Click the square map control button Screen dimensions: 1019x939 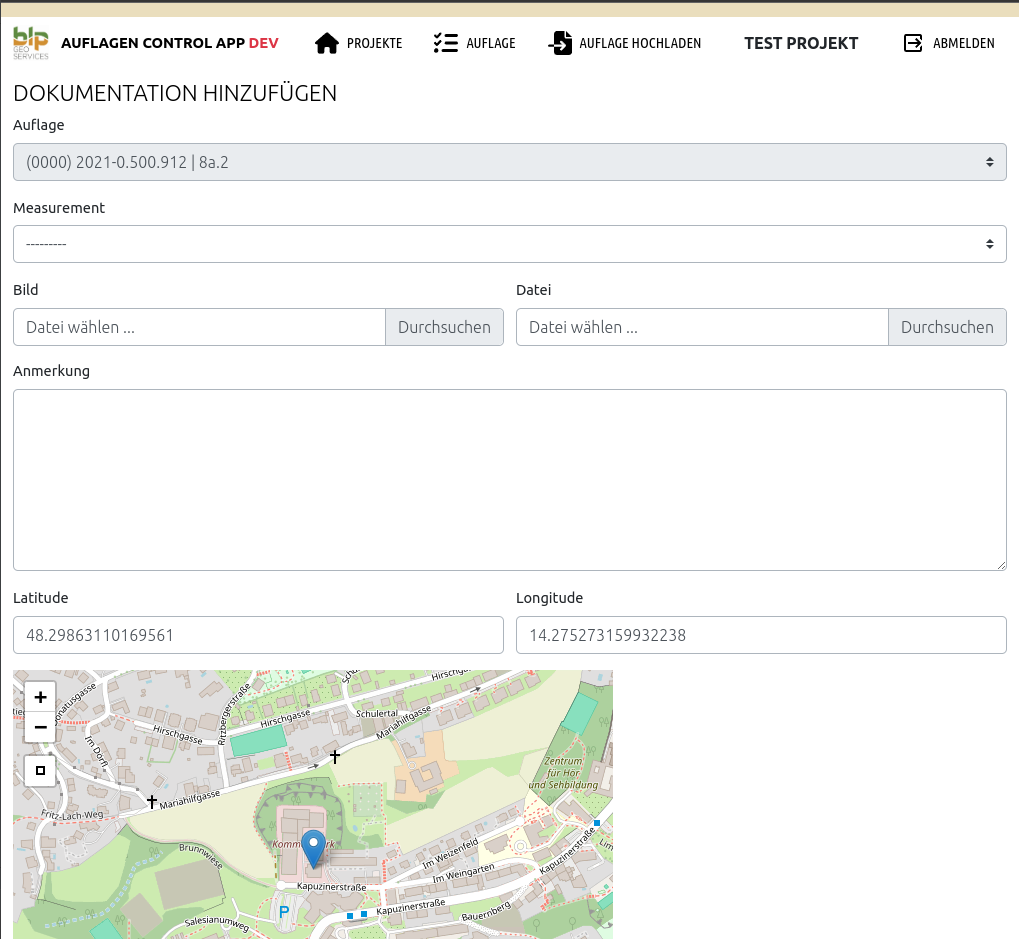40,770
